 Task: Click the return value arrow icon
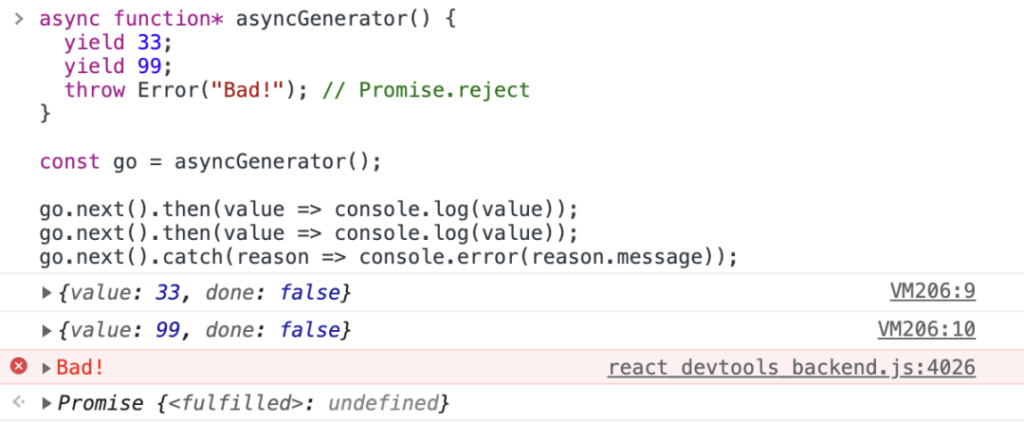click(x=19, y=403)
